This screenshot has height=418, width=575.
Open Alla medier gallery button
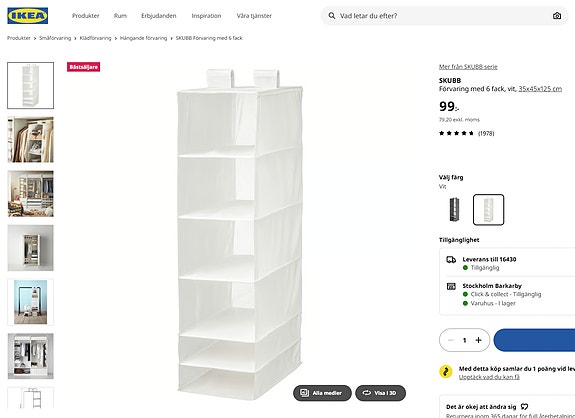coord(322,393)
